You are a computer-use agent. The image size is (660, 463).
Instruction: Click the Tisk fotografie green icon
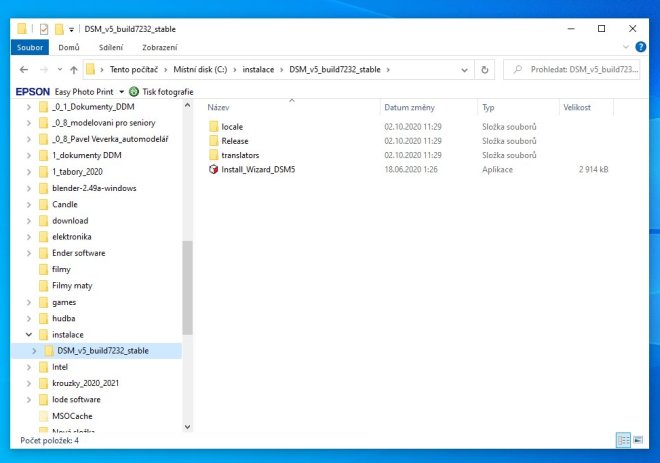134,92
